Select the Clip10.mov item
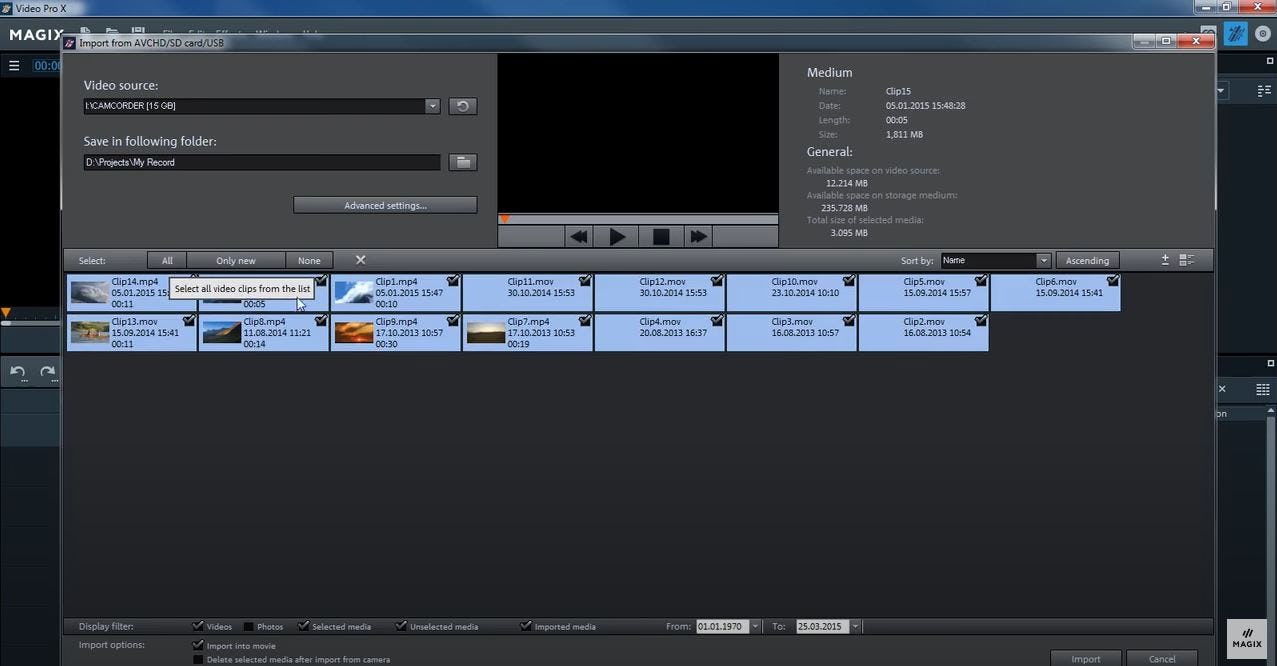Image resolution: width=1277 pixels, height=666 pixels. point(792,293)
